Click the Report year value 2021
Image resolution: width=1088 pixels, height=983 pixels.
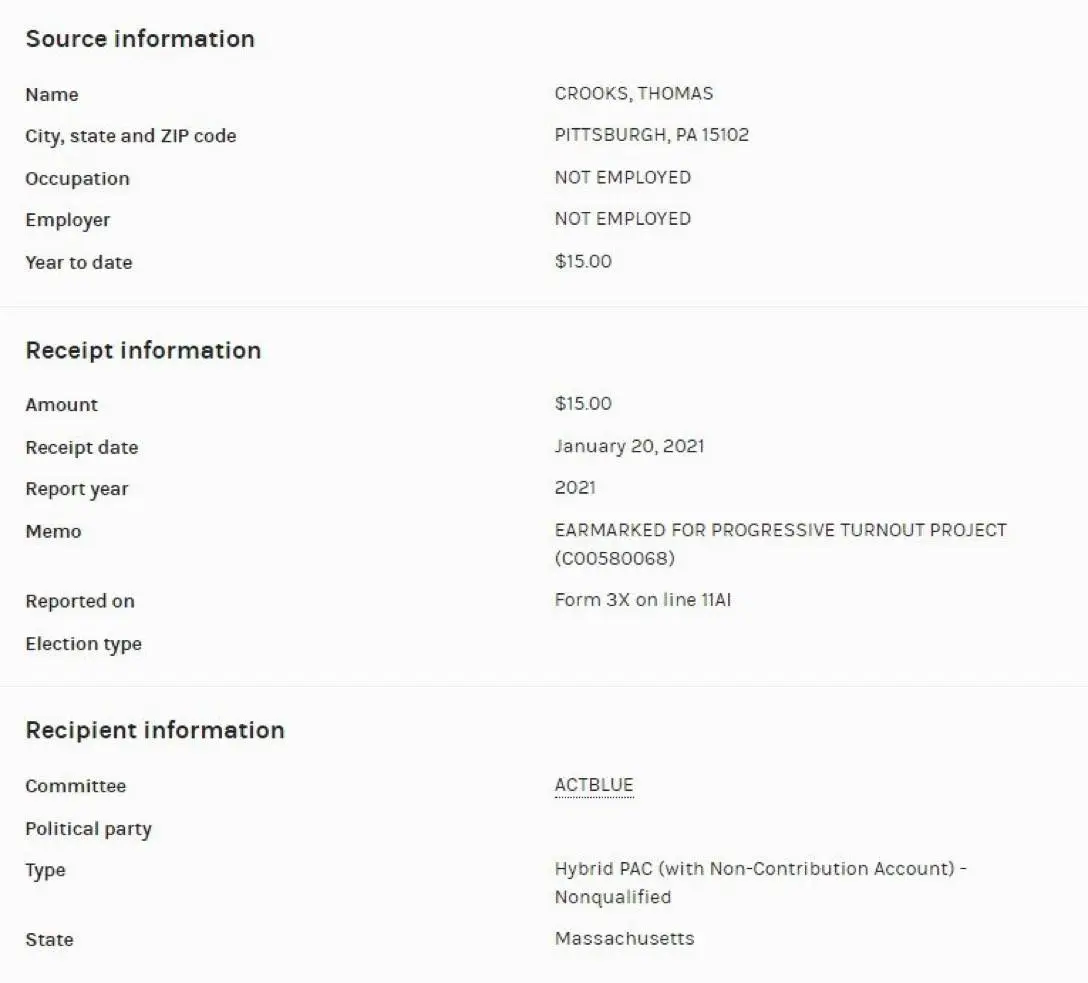coord(575,488)
